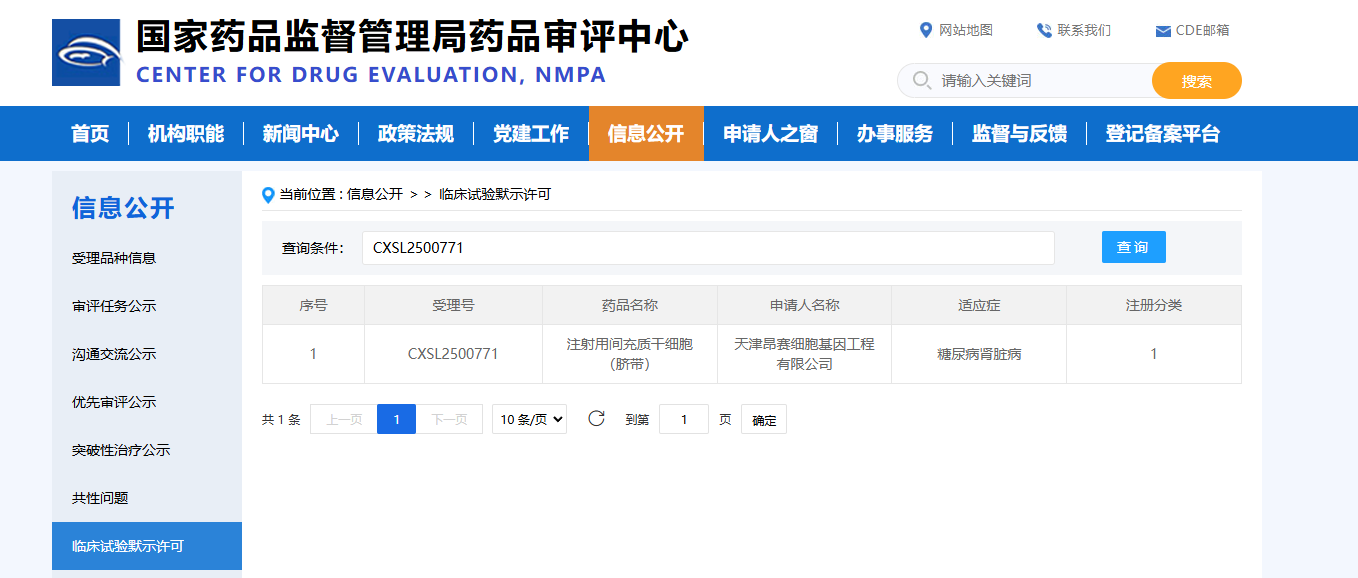This screenshot has height=578, width=1358.
Task: Select 首页 in the navigation bar
Action: click(89, 133)
